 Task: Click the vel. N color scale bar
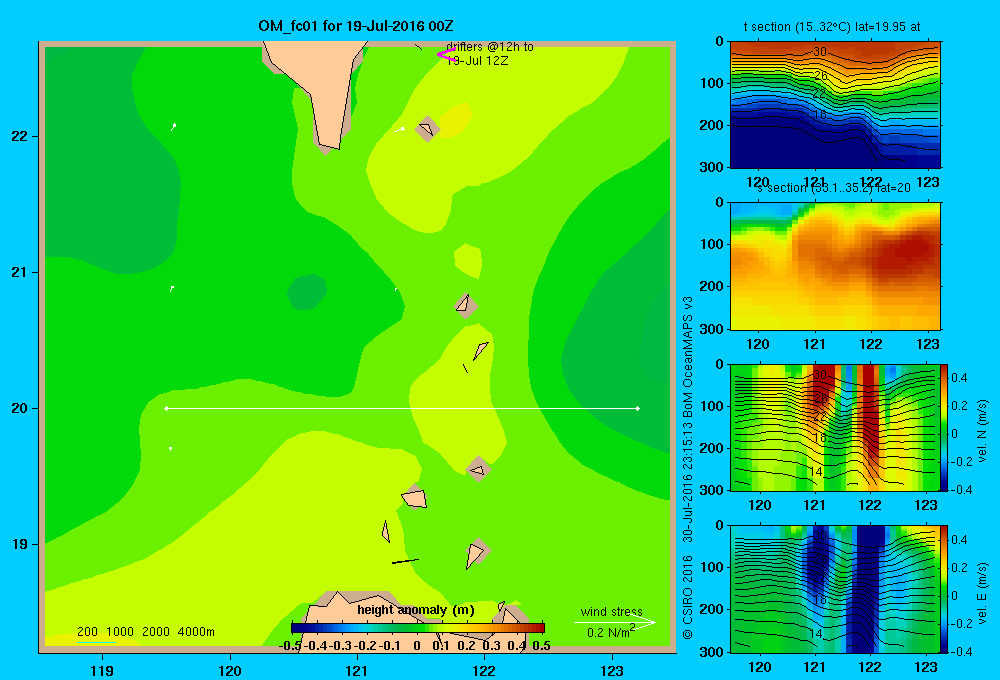(x=945, y=427)
